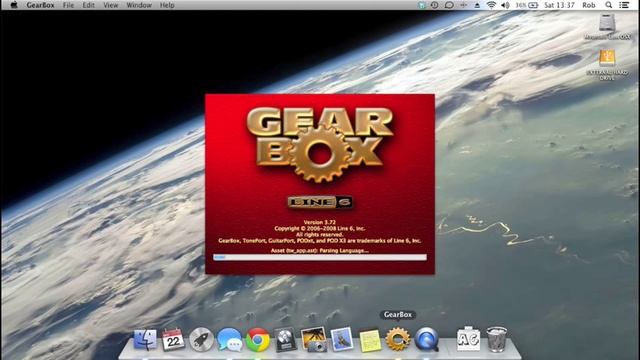Open Google Chrome from the Dock
Screen dimensions: 640x360
point(258,340)
